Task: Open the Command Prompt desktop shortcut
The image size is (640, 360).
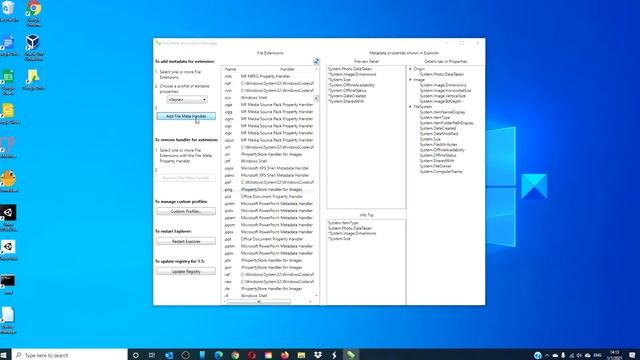Action: (x=8, y=284)
